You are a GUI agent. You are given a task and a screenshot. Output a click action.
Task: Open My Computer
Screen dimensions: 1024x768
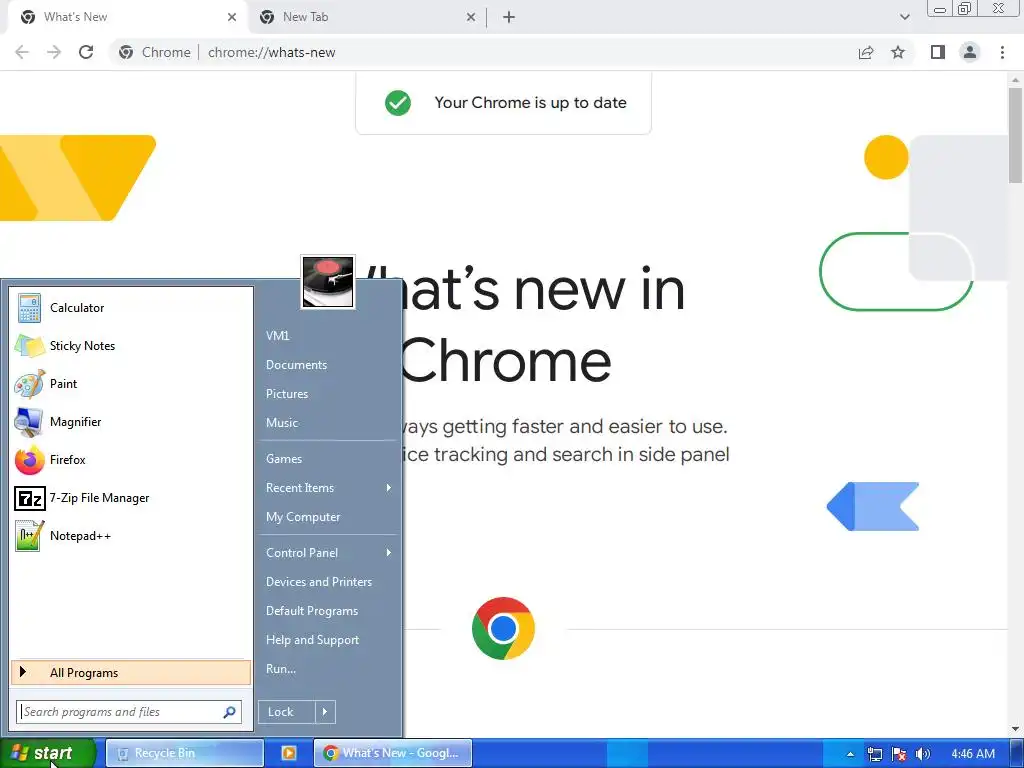tap(328, 517)
